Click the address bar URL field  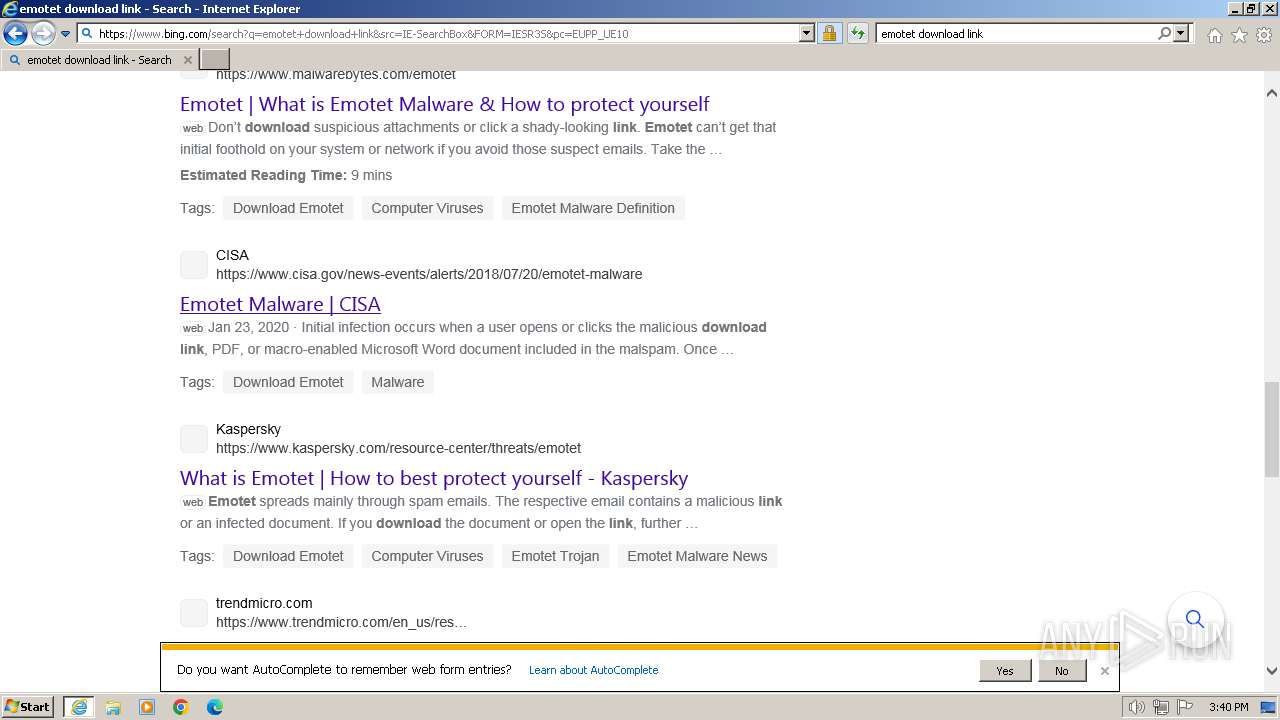tap(437, 33)
